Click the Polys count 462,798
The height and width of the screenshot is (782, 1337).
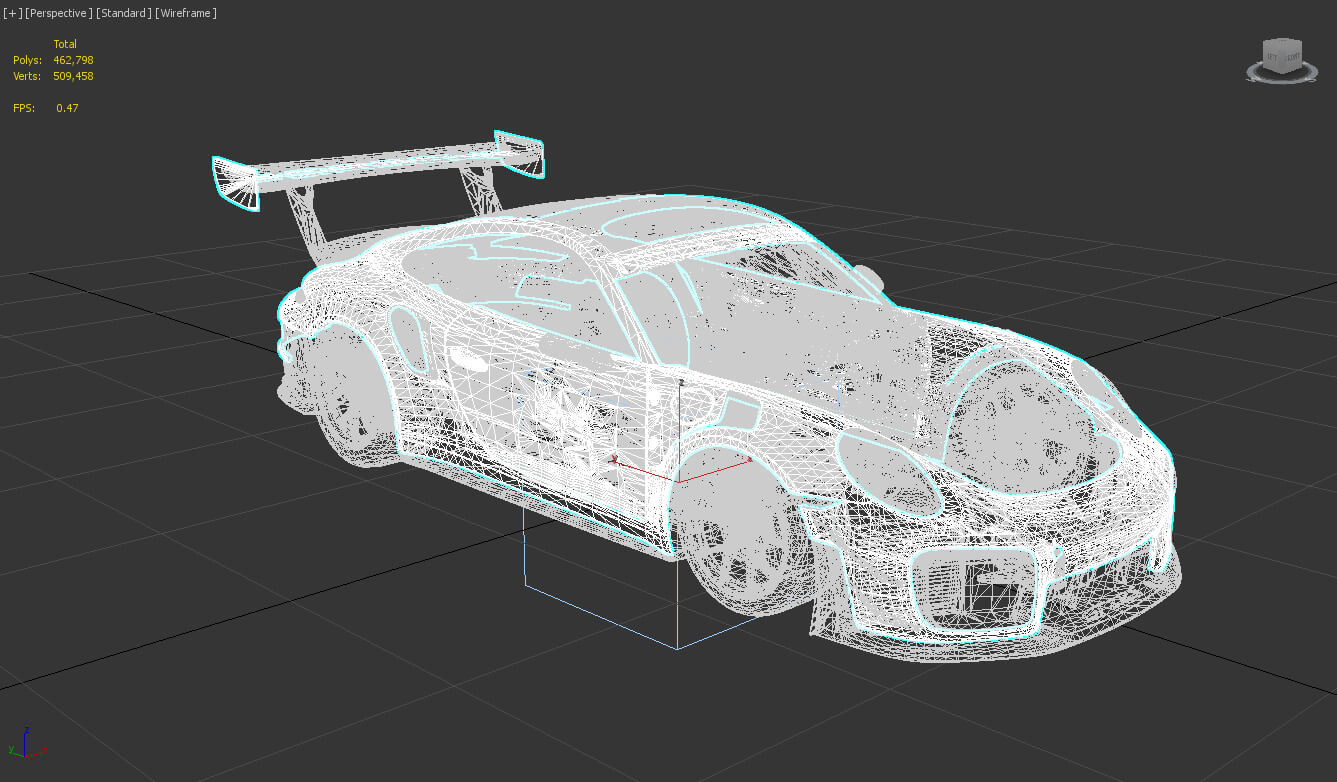point(73,60)
